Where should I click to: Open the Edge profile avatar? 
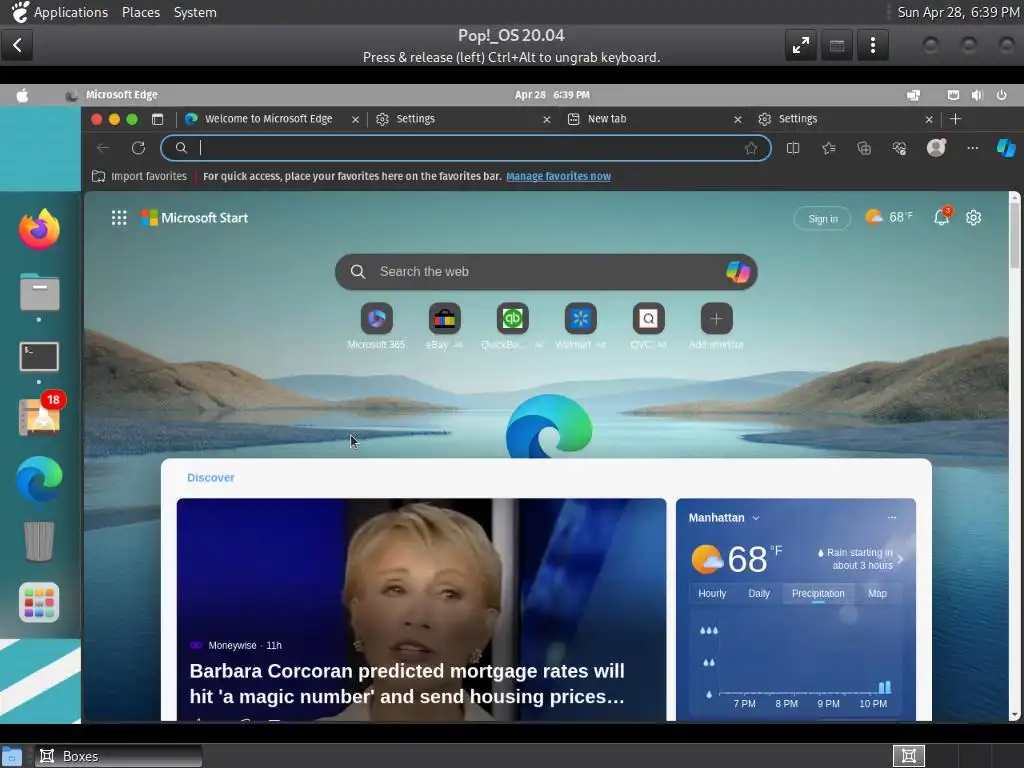point(936,148)
